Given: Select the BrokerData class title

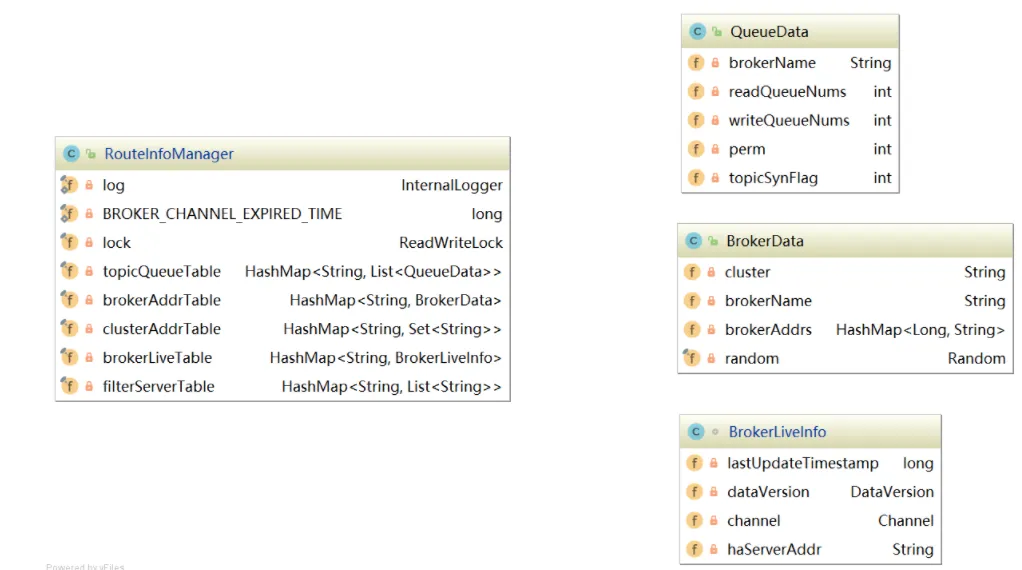Looking at the screenshot, I should tap(765, 241).
